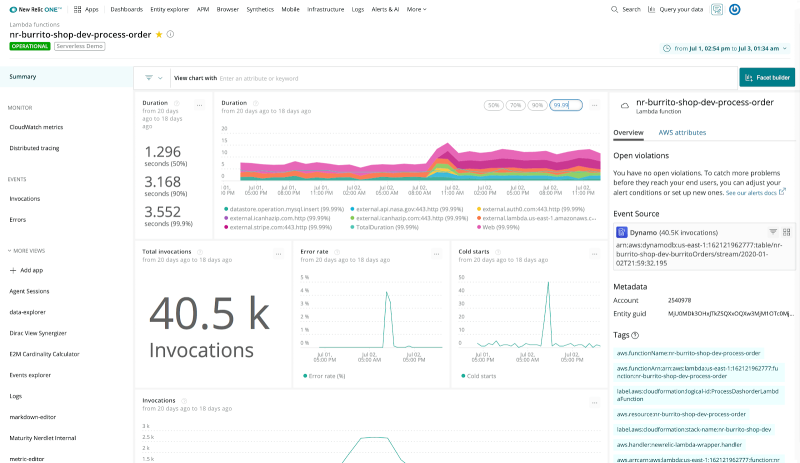
Task: Open Entity explorer in top navigation
Action: point(169,9)
